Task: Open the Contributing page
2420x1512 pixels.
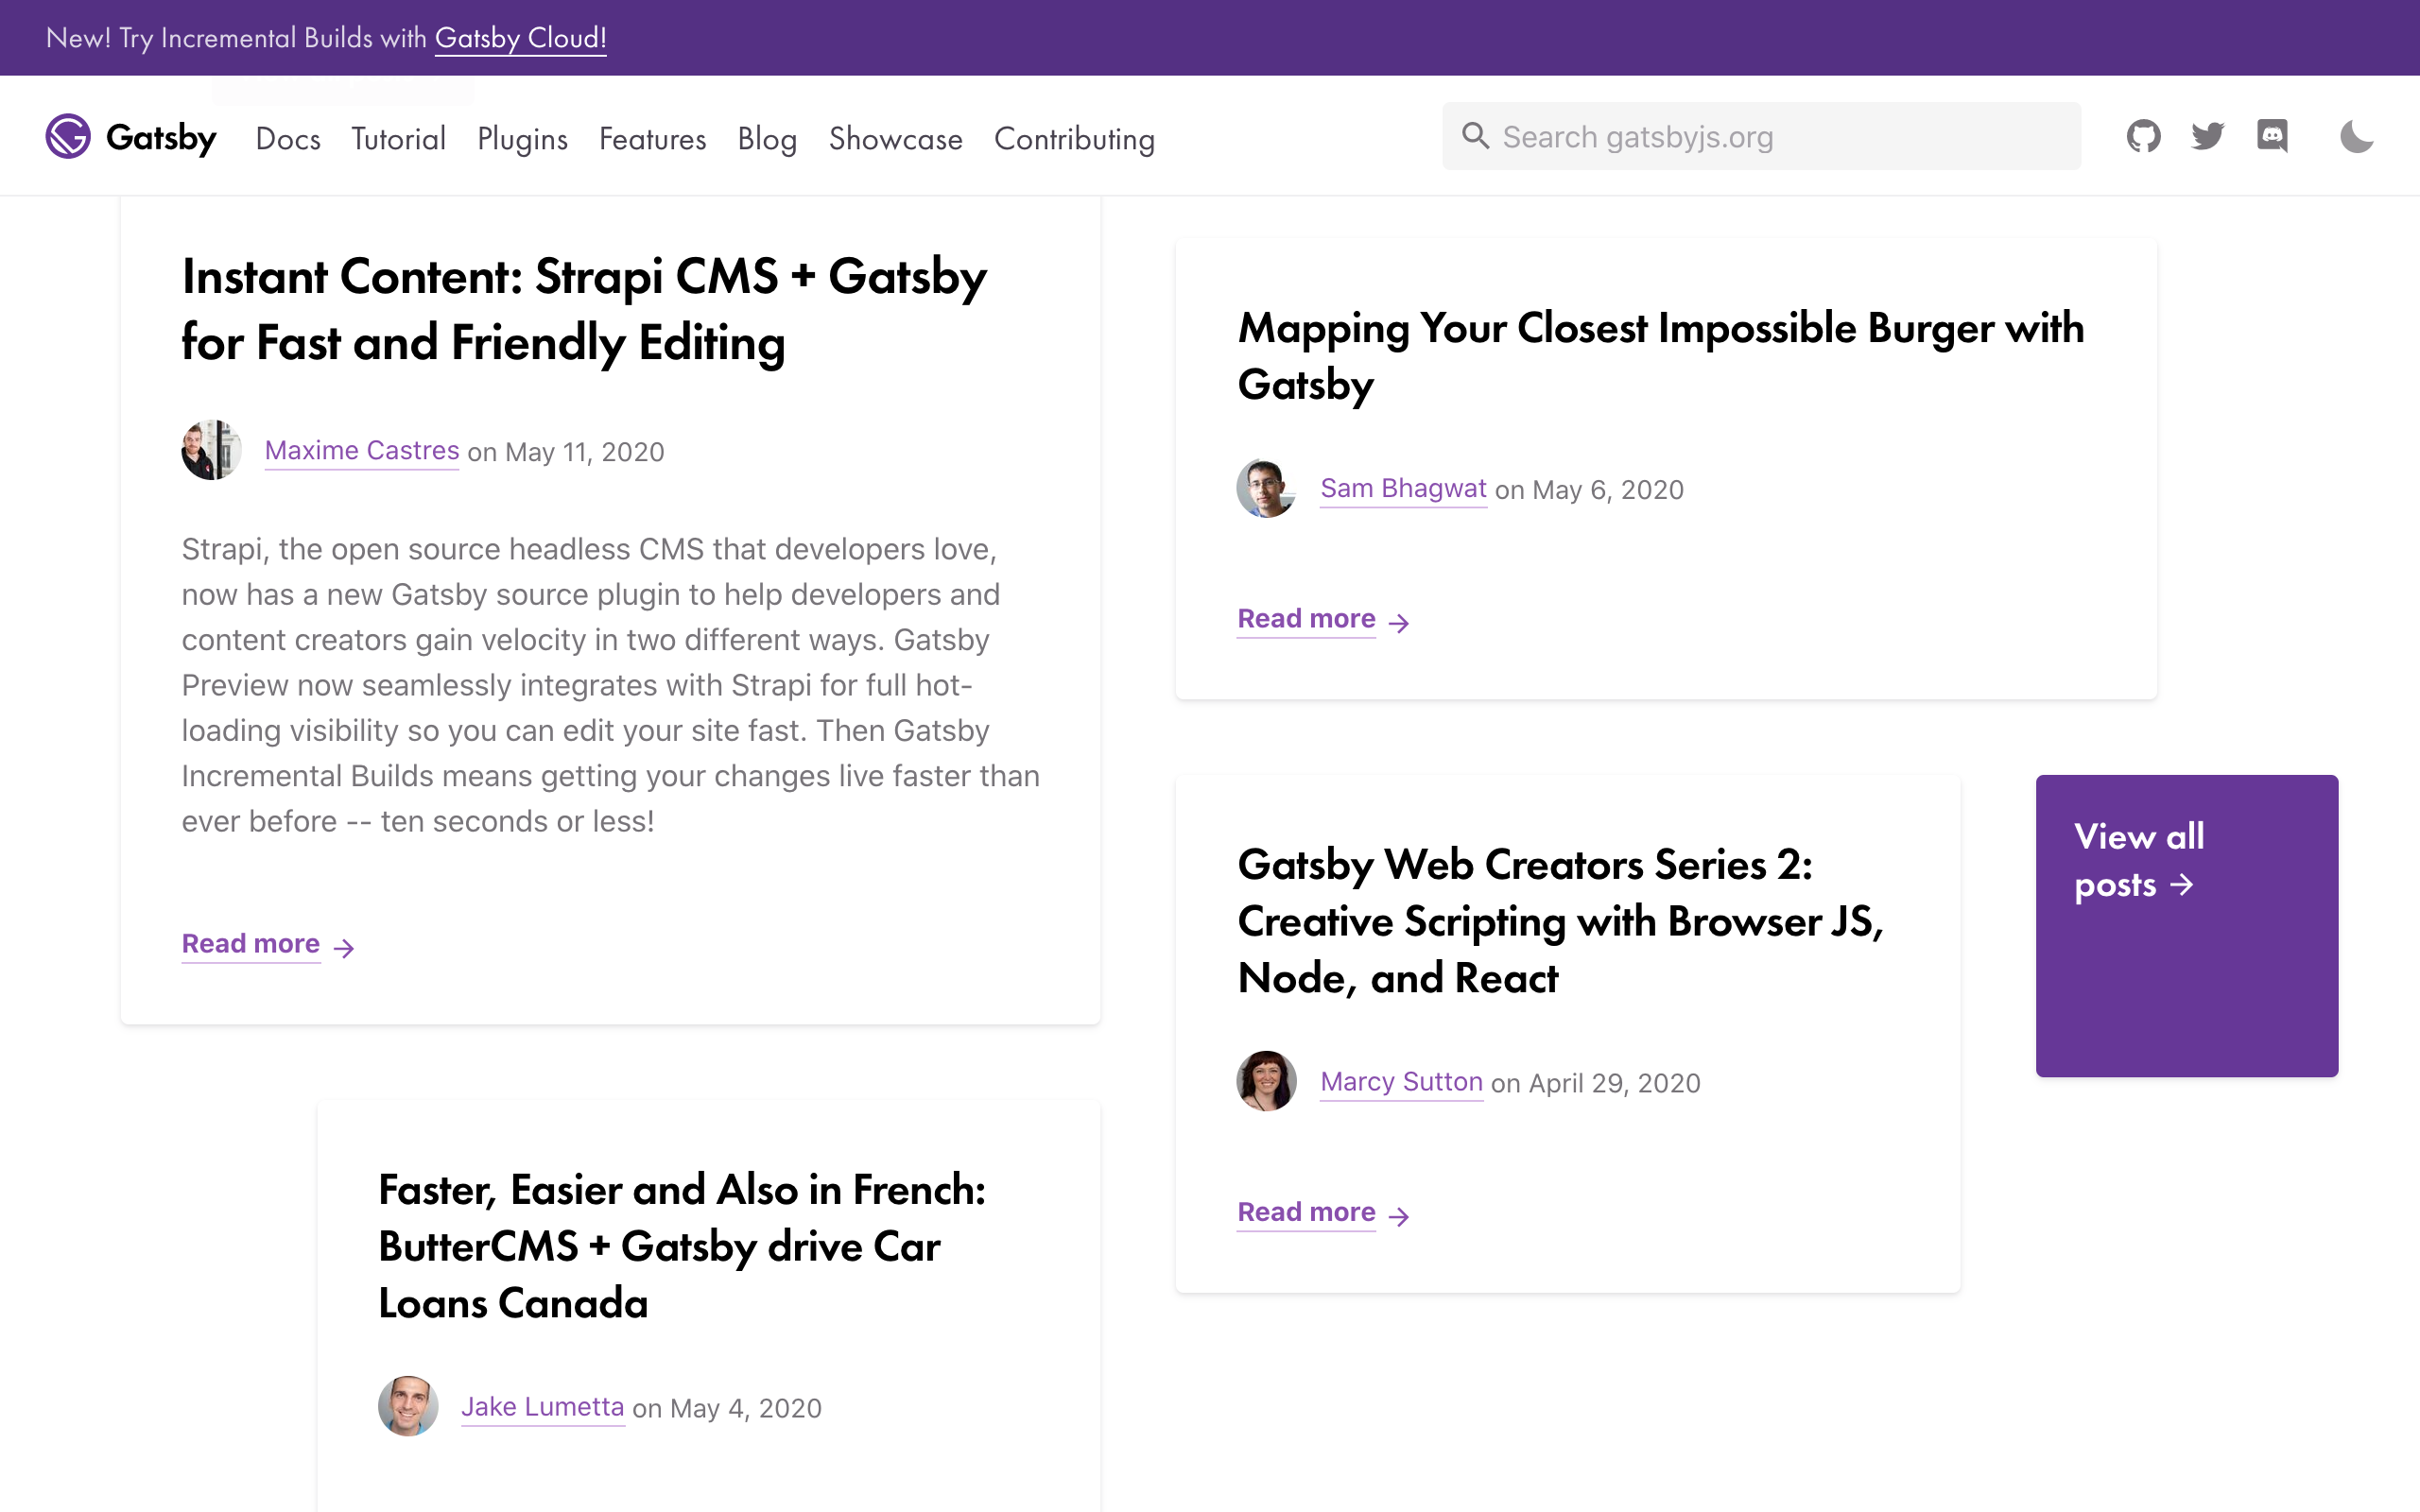Action: [1074, 139]
